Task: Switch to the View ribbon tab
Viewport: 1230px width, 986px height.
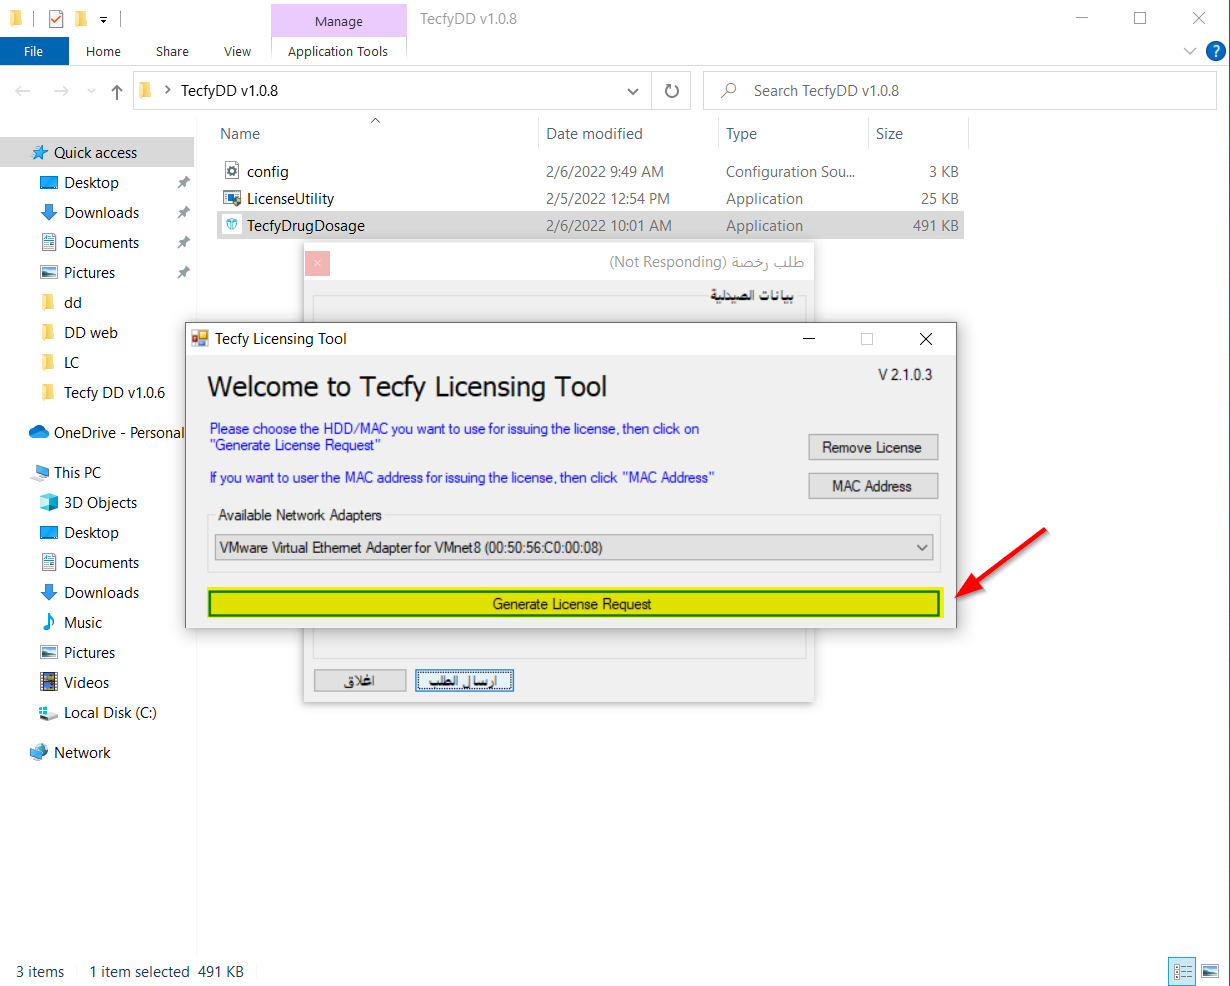Action: pos(237,51)
